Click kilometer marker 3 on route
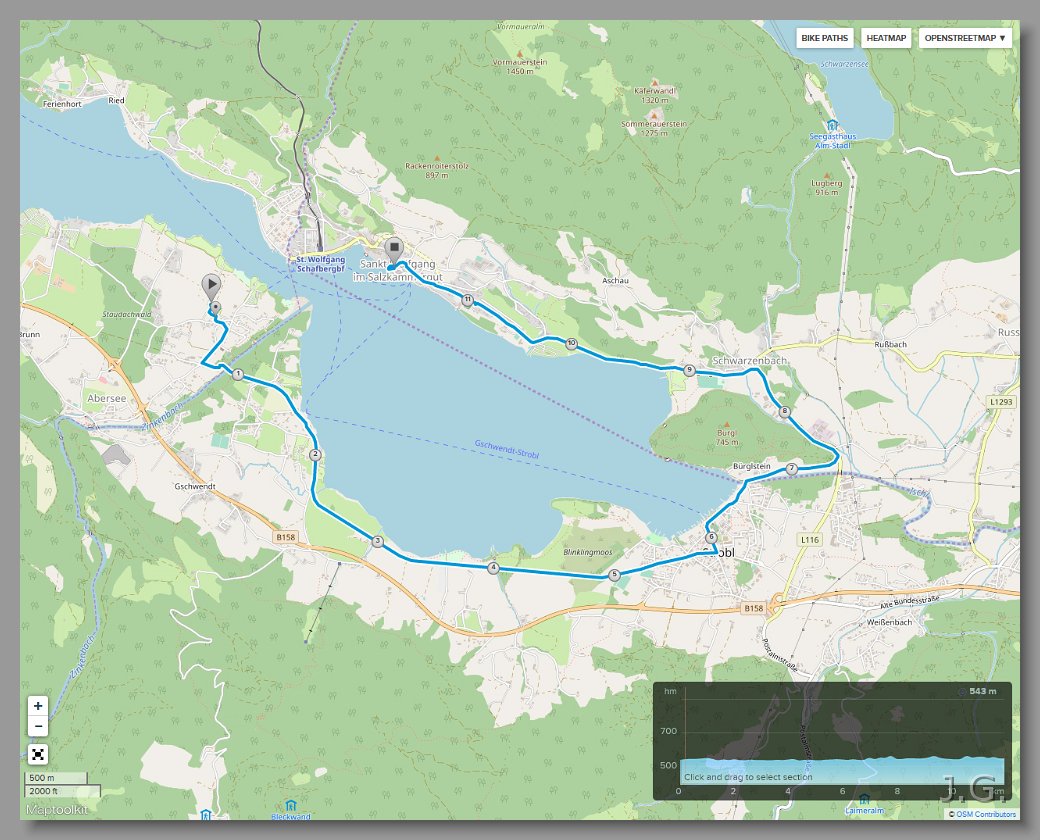The width and height of the screenshot is (1040, 840). pyautogui.click(x=377, y=541)
